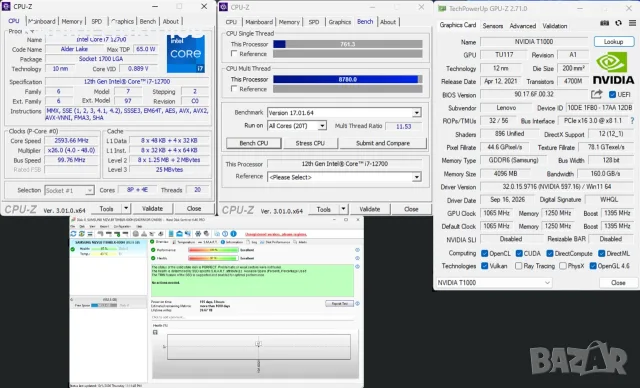Click the GPU-Z title bar app icon
The image size is (640, 388).
442,8
